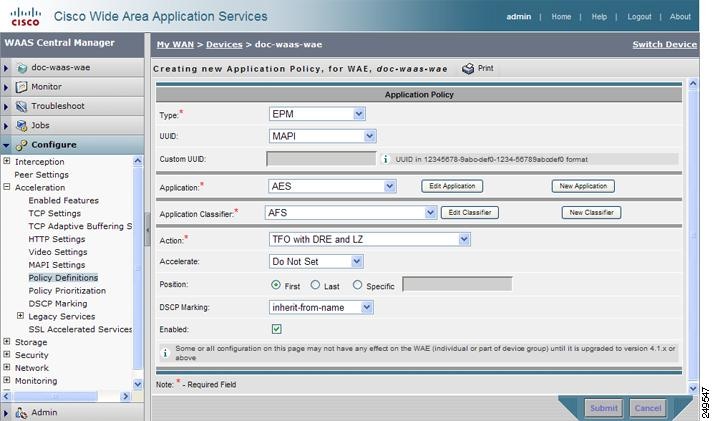Viewport: 712px width, 421px height.
Task: Click the Monitor section icon
Action: click(x=21, y=87)
